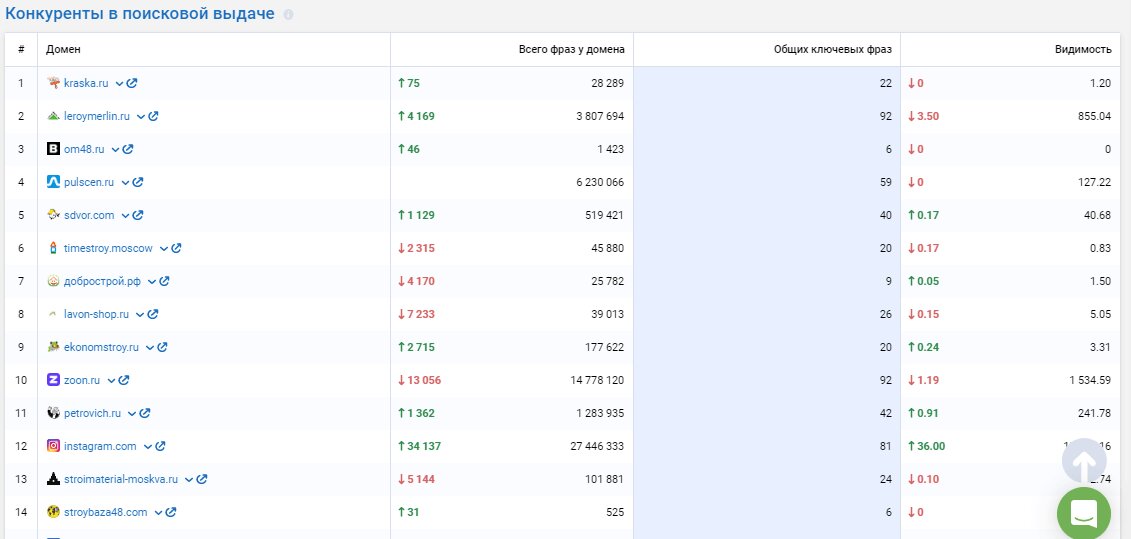Viewport: 1131px width, 539px height.
Task: Open external link icon for petrovich.ru
Action: (x=145, y=413)
